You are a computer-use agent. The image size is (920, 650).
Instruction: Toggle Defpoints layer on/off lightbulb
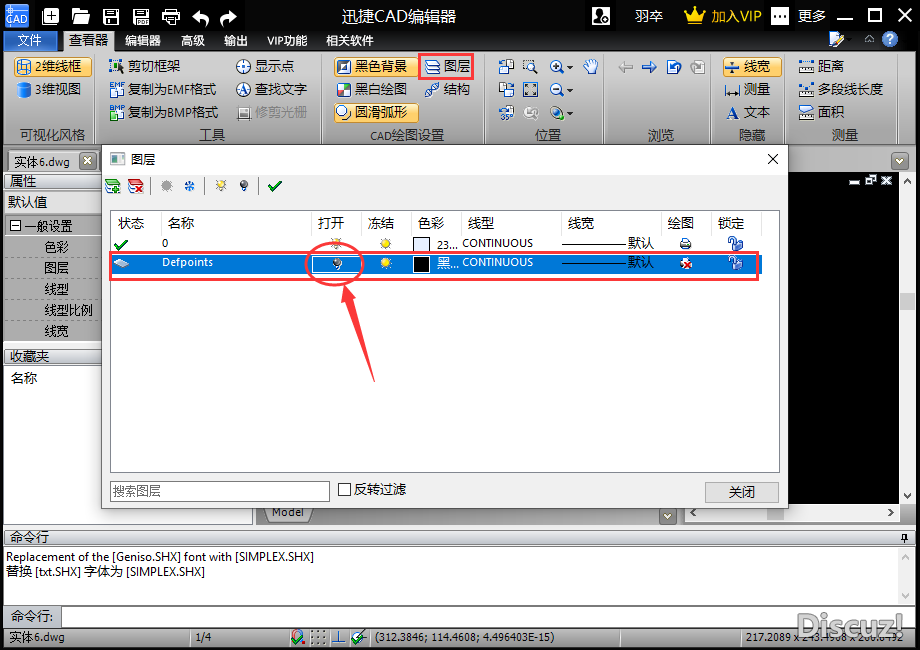pyautogui.click(x=337, y=263)
